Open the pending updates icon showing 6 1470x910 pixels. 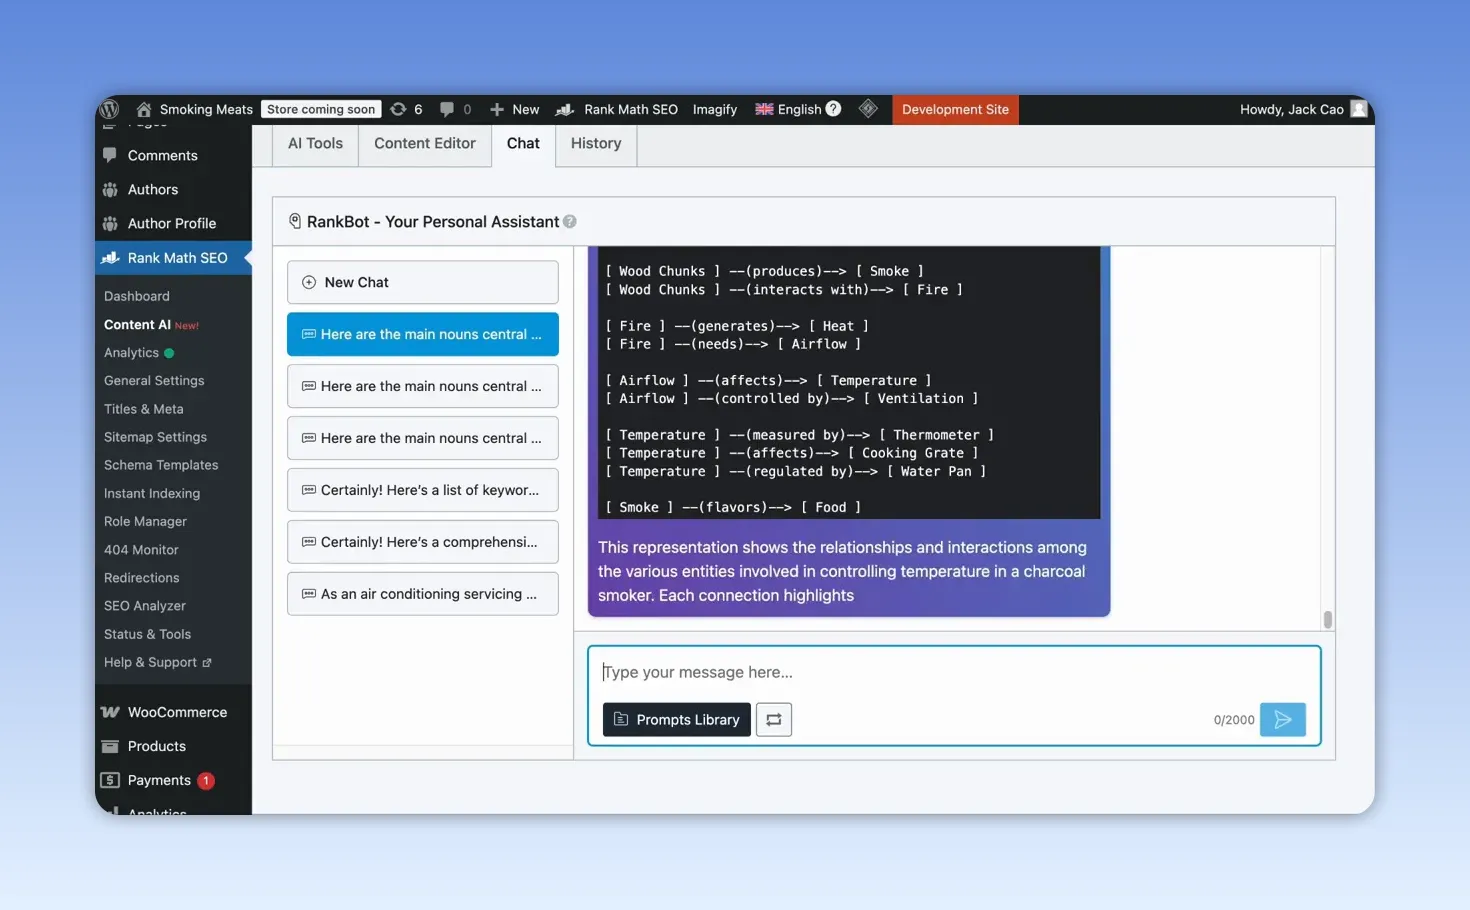click(x=407, y=109)
